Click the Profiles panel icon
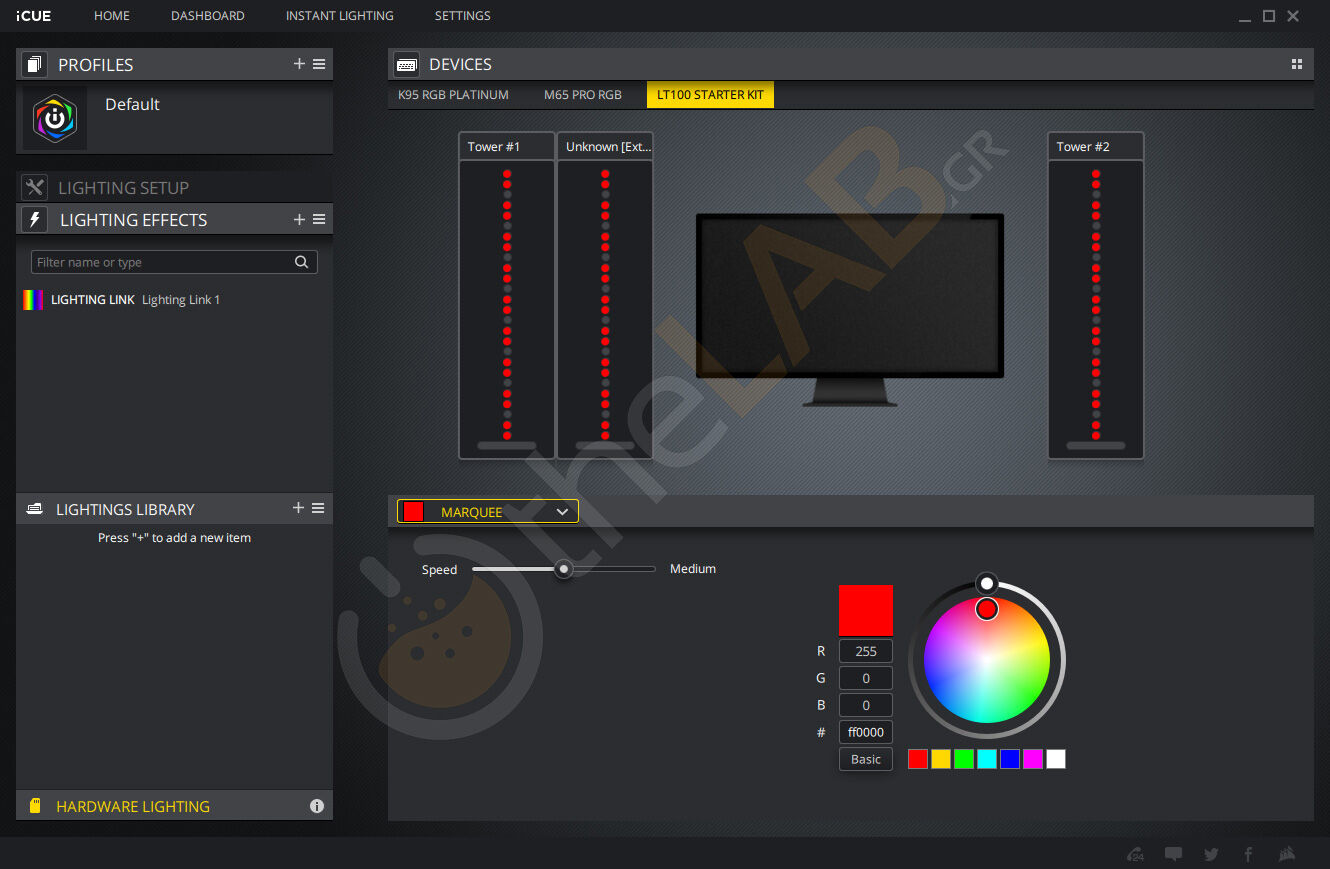Image resolution: width=1330 pixels, height=869 pixels. coord(34,64)
